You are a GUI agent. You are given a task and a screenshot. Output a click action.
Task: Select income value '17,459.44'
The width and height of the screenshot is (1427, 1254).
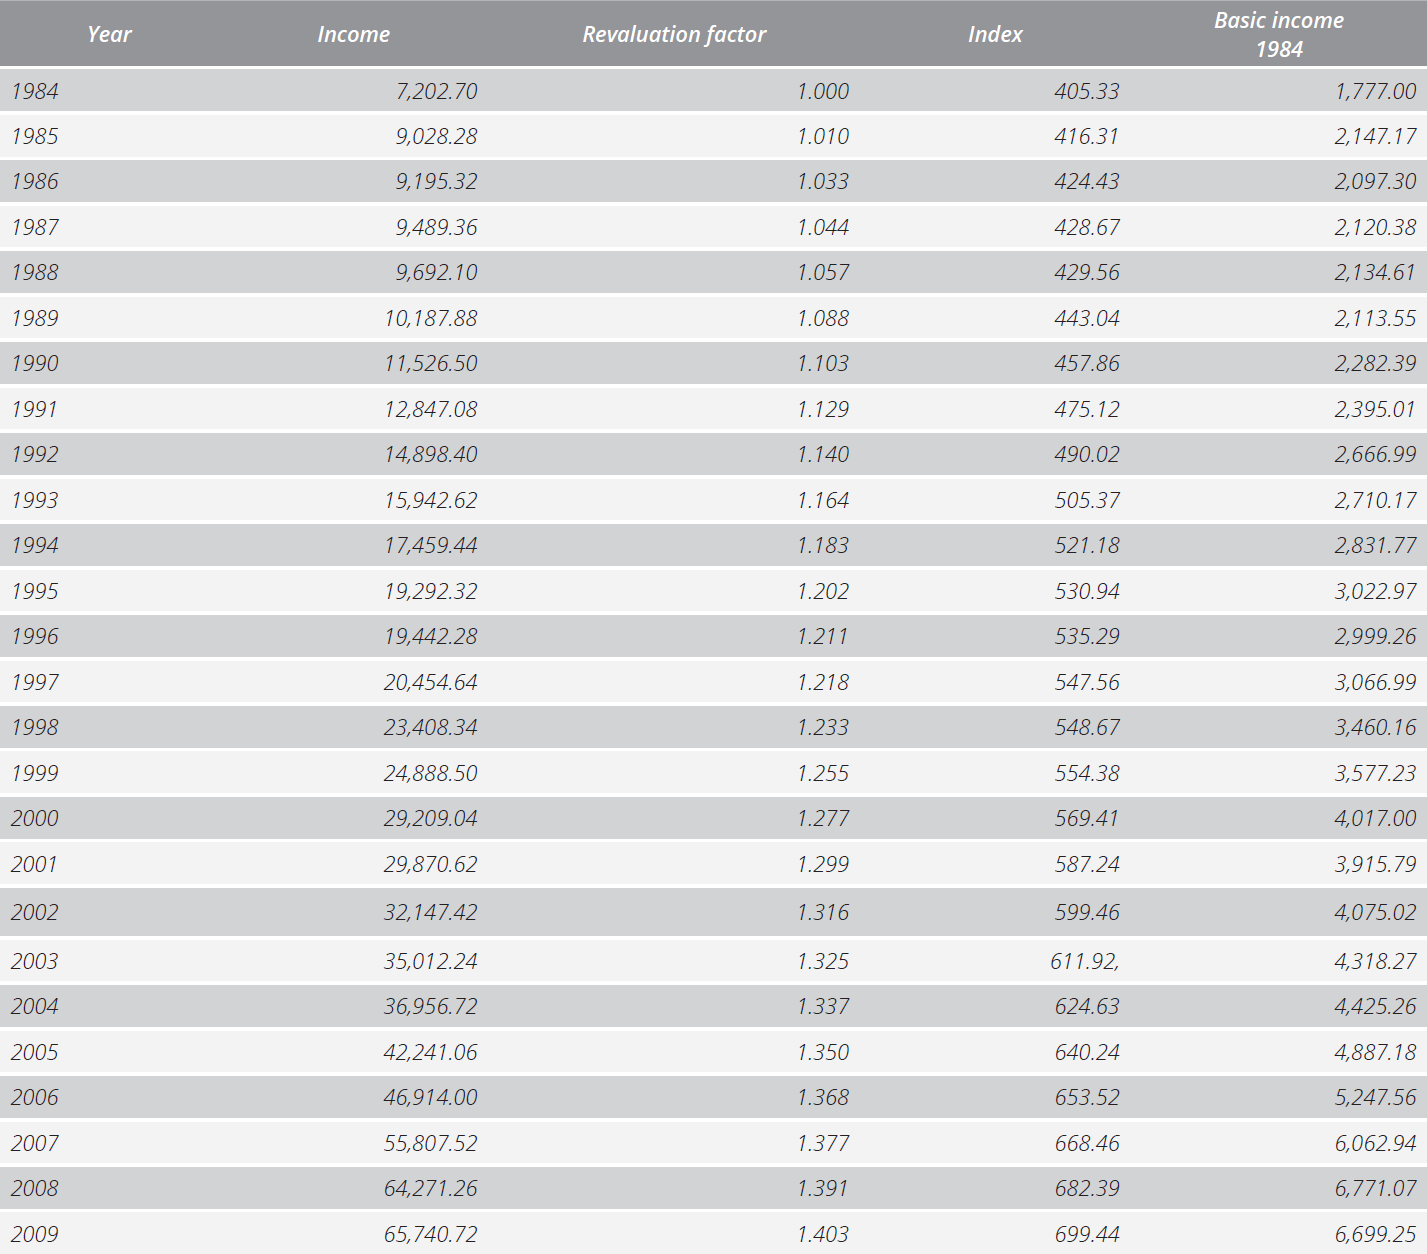(x=431, y=545)
